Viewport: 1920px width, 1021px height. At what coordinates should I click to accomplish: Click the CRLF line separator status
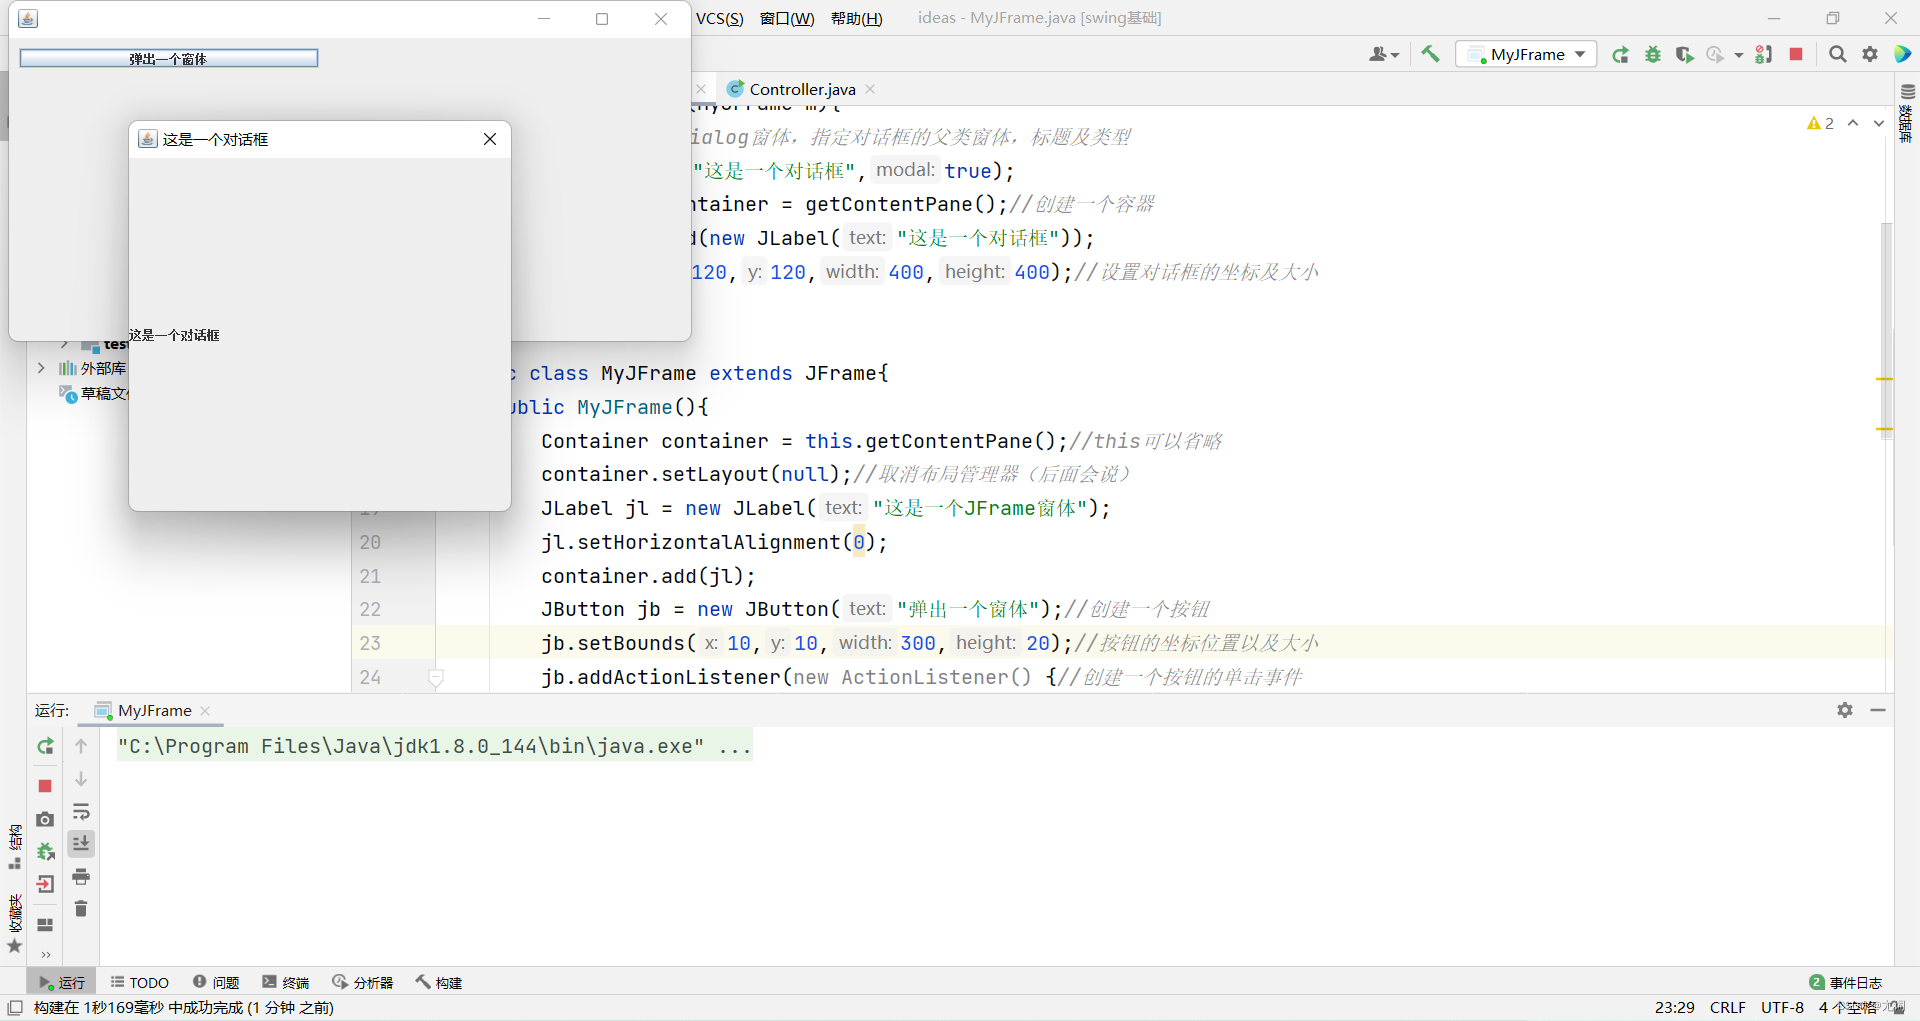1727,1007
